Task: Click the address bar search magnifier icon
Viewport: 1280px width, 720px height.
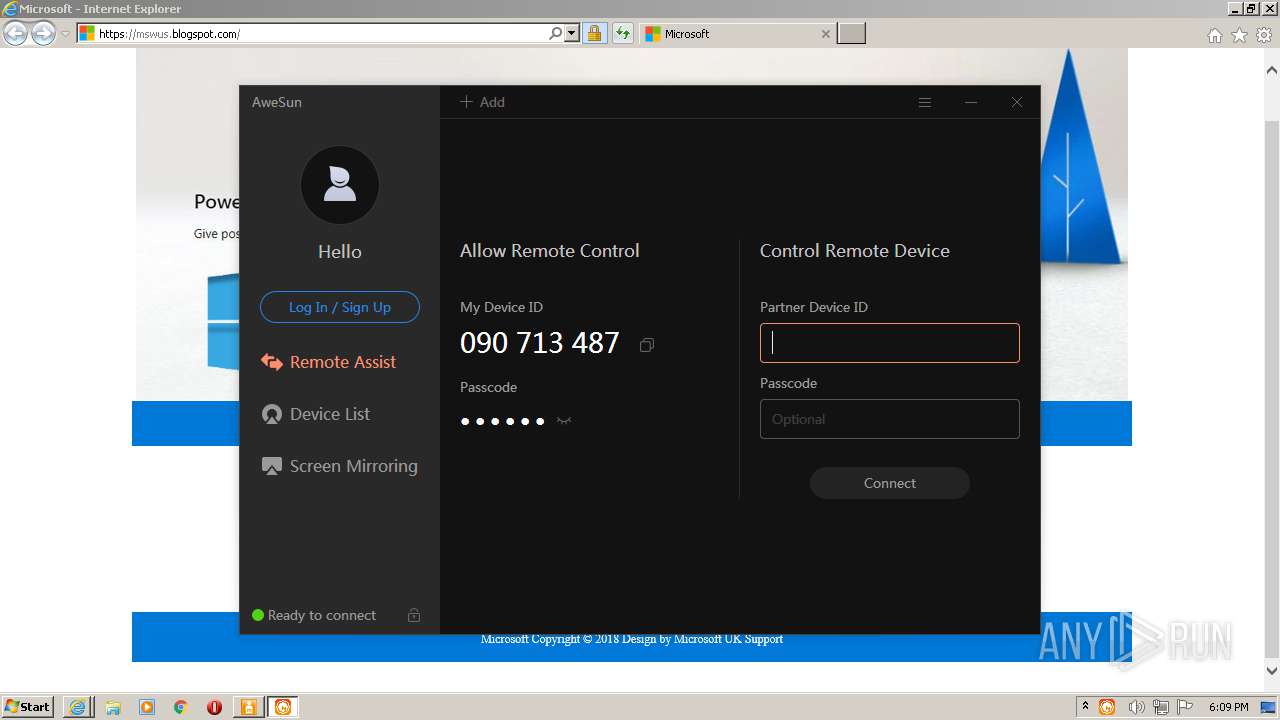Action: [x=556, y=33]
